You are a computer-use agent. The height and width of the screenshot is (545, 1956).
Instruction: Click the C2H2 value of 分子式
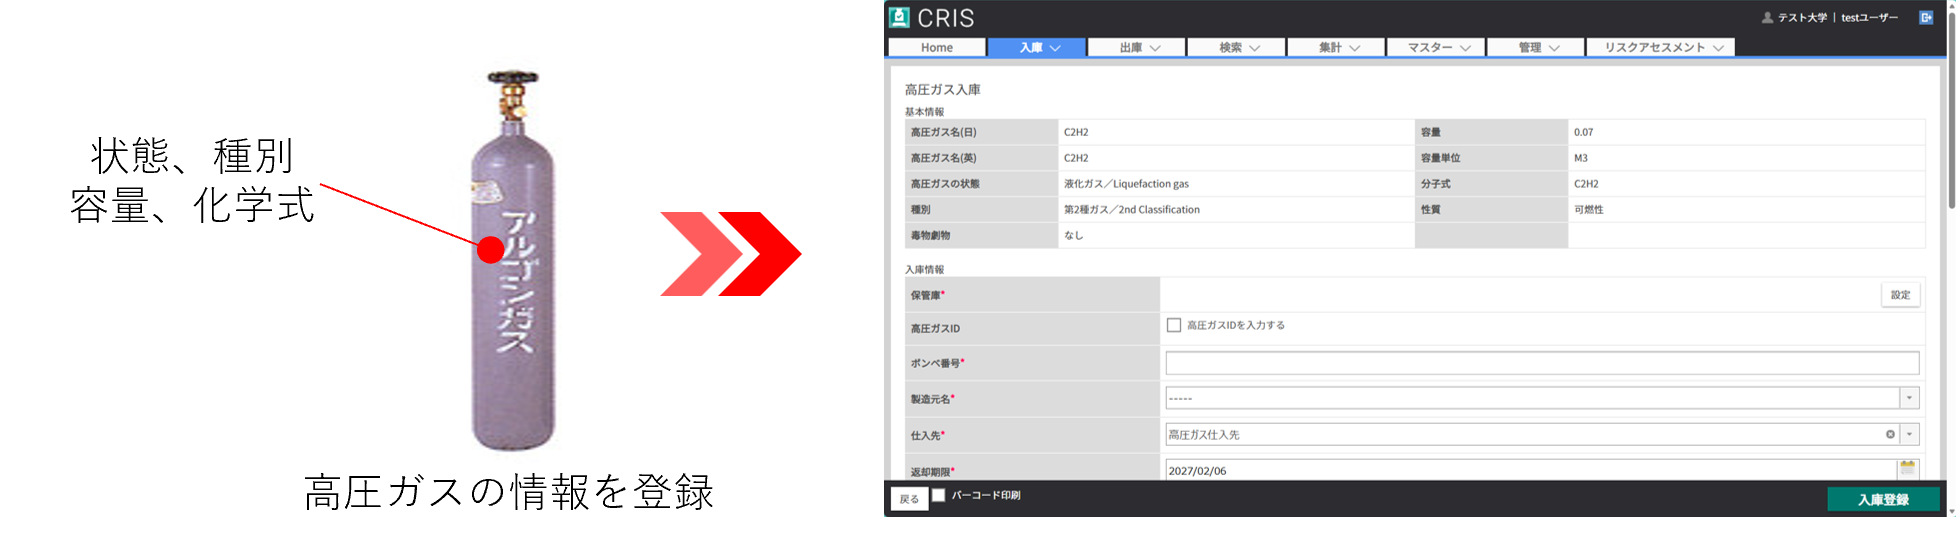pyautogui.click(x=1586, y=184)
